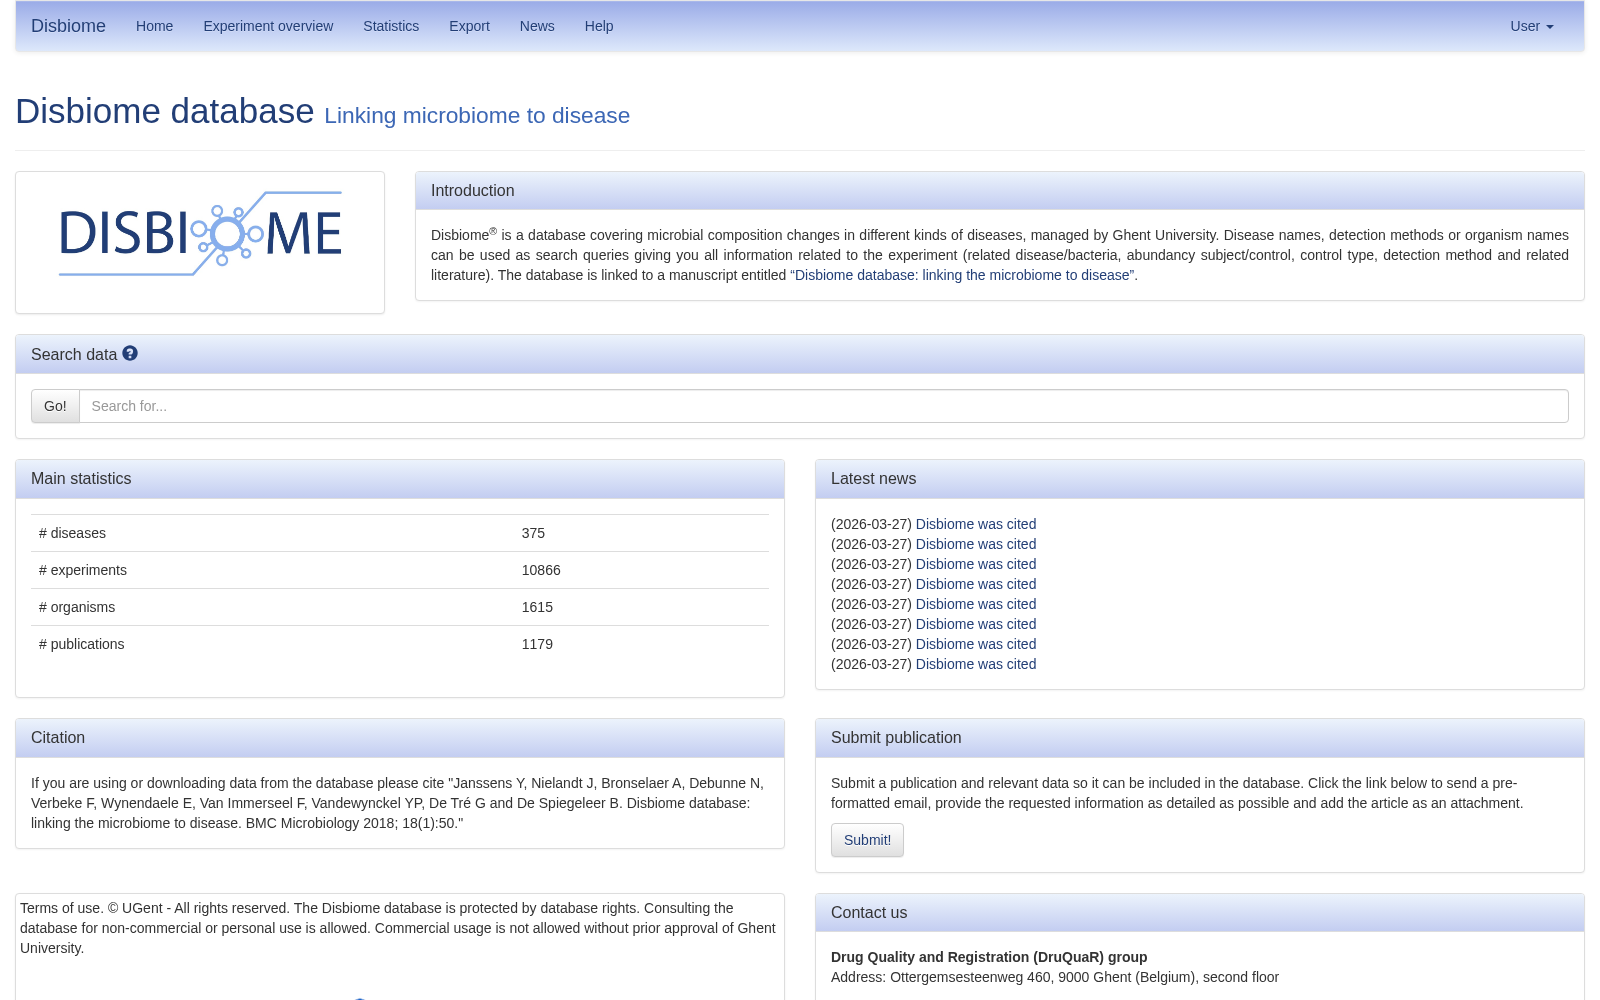
Task: Click the diseases count 375
Action: click(533, 533)
